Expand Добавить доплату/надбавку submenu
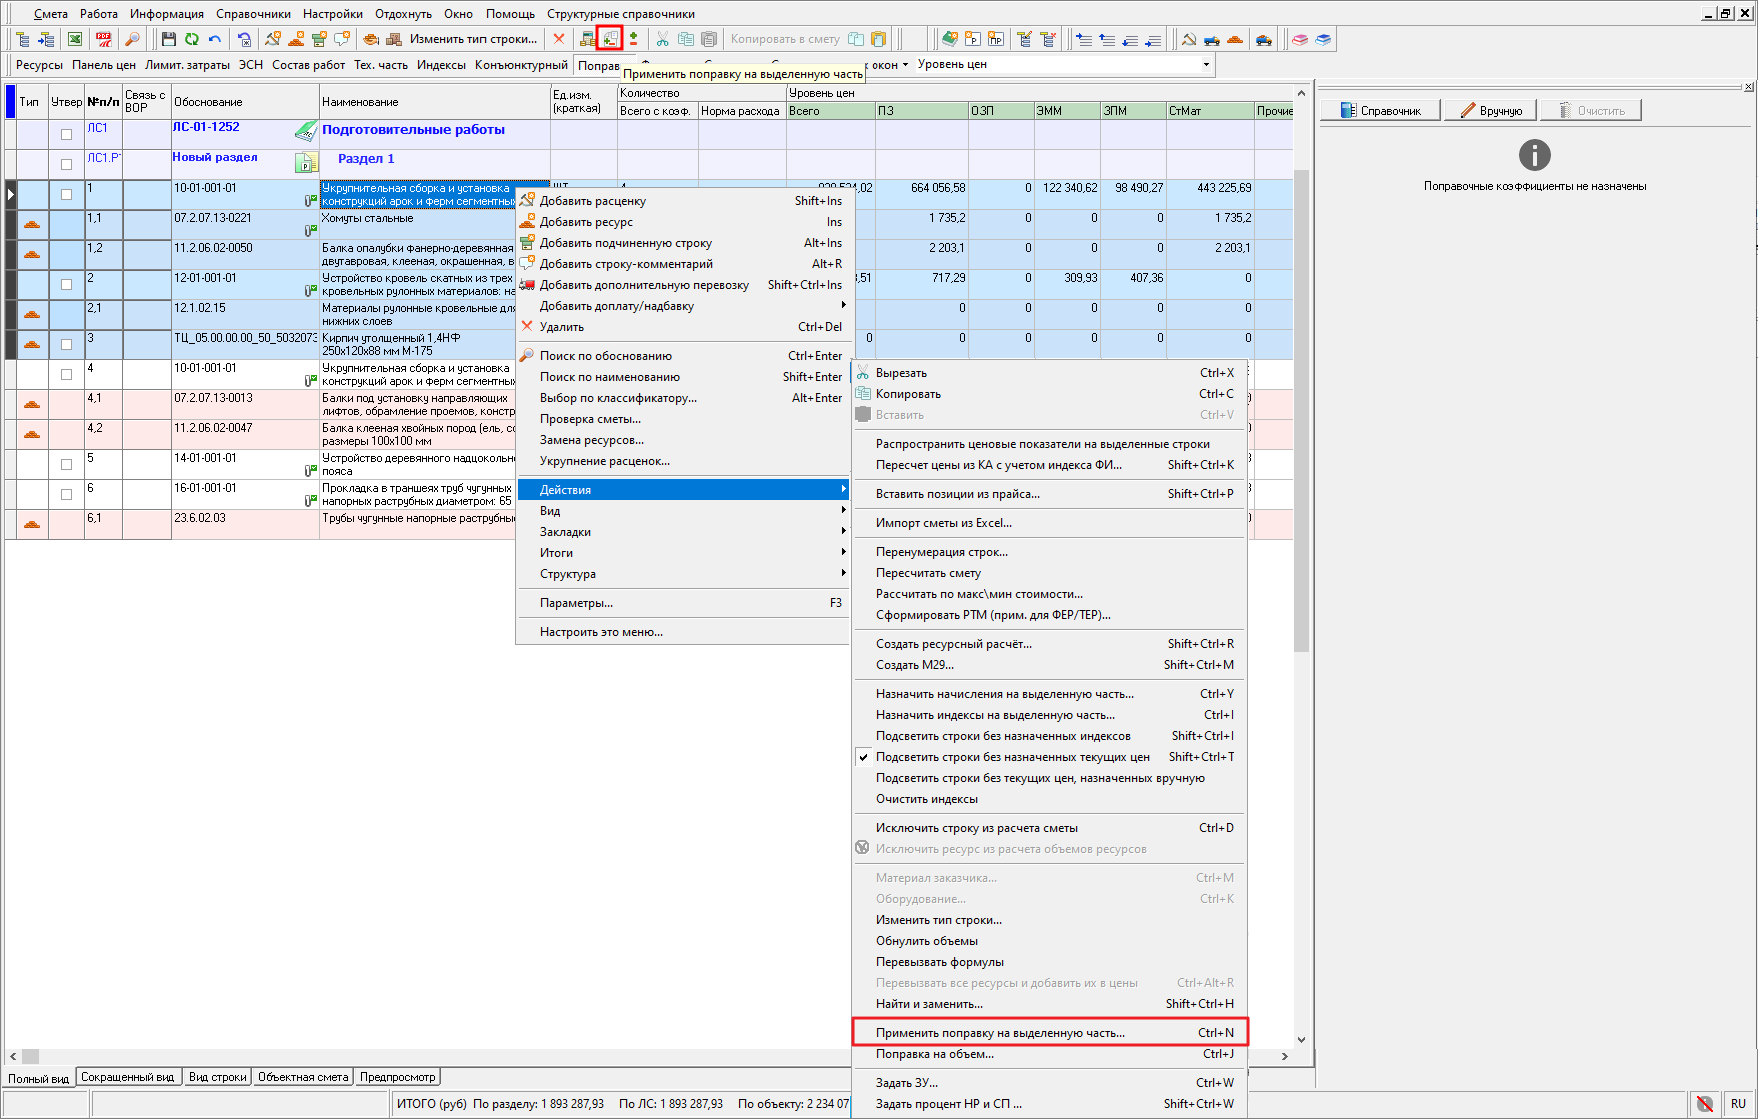The image size is (1758, 1119). (683, 306)
